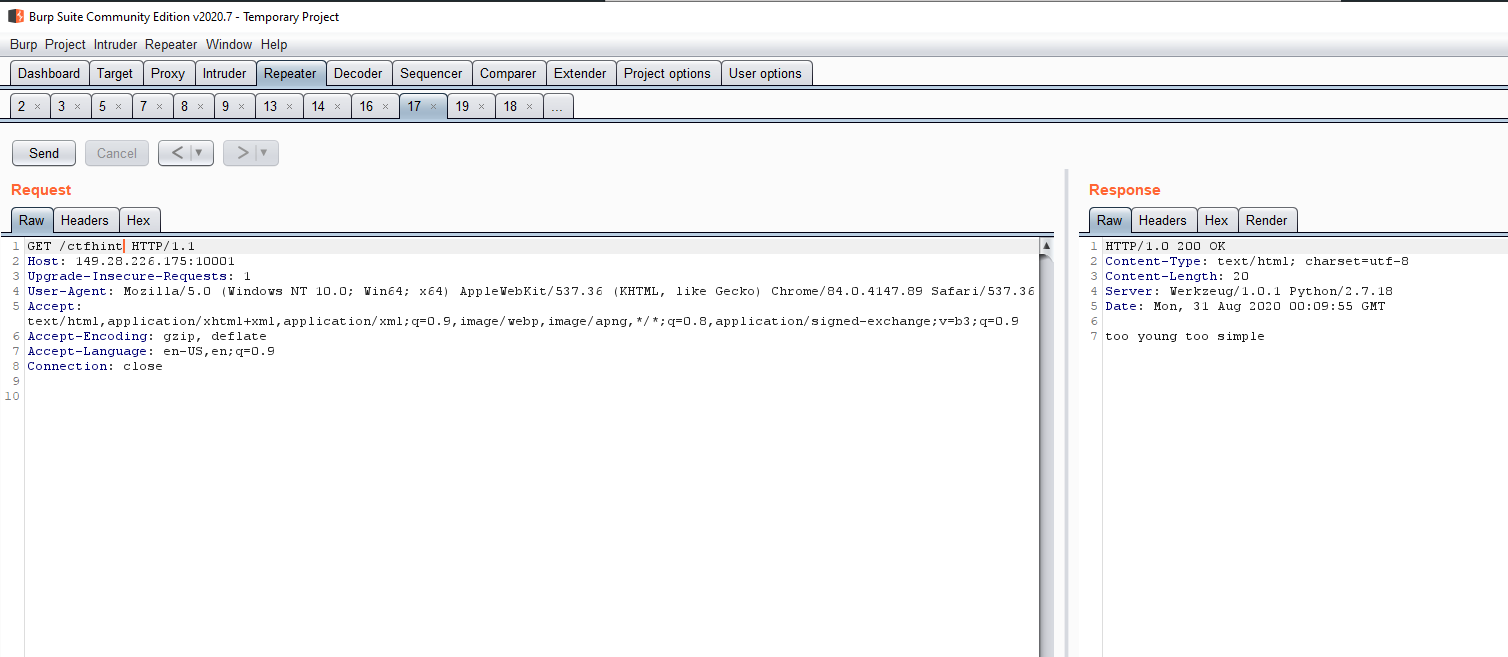
Task: Click the 'Connection: close' header line
Action: [x=95, y=366]
